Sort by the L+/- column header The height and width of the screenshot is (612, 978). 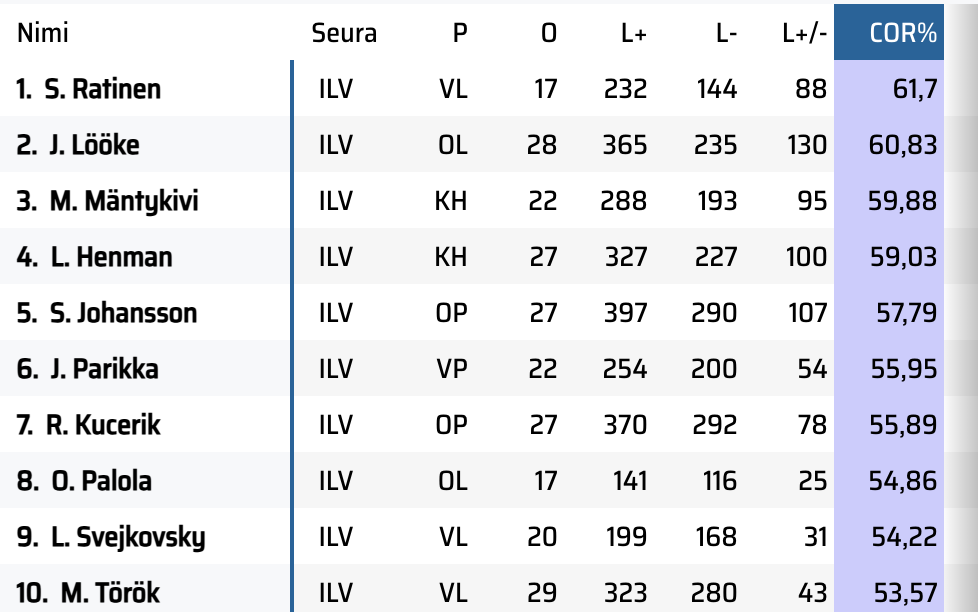804,33
